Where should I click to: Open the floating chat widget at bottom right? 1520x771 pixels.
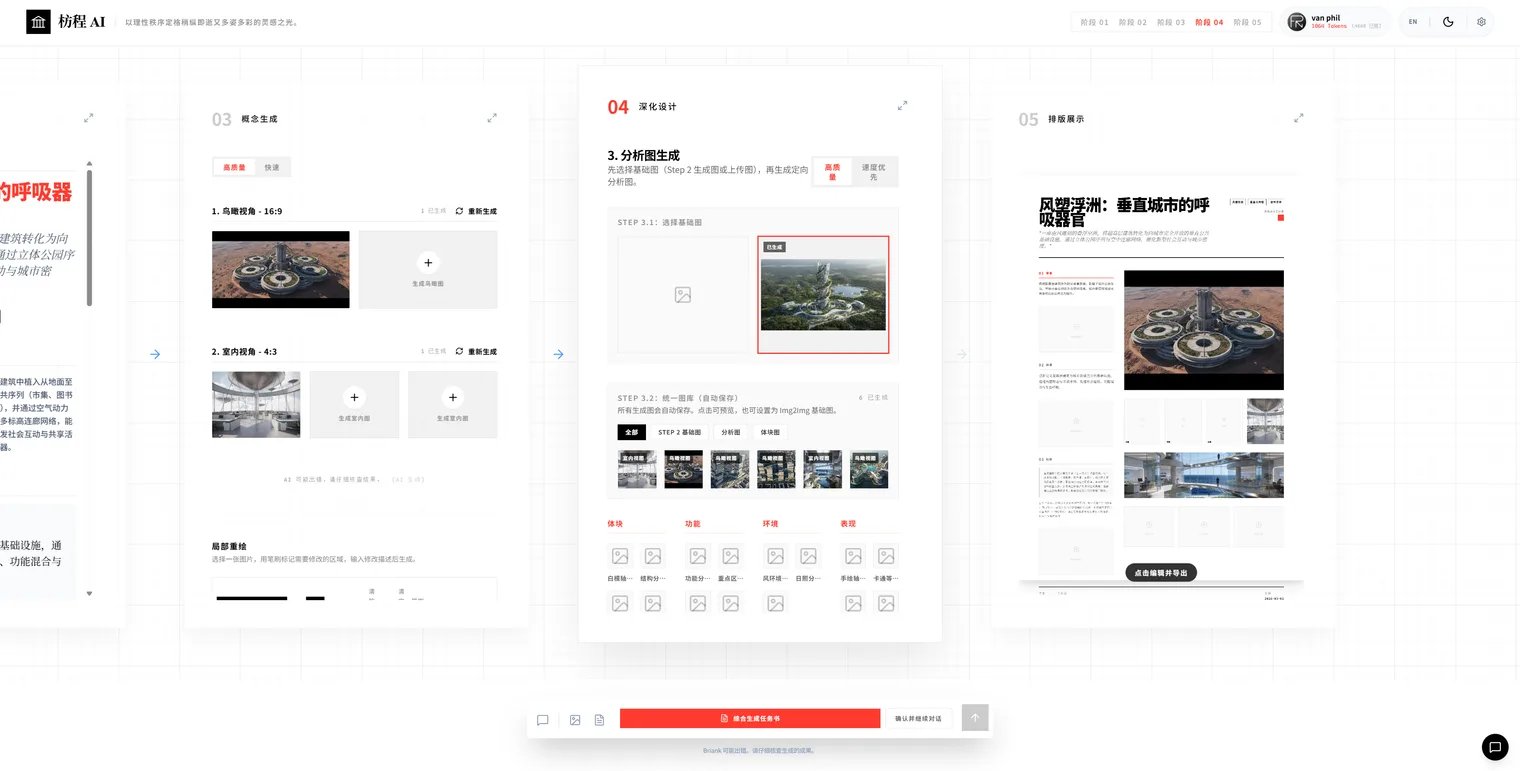coord(1494,746)
